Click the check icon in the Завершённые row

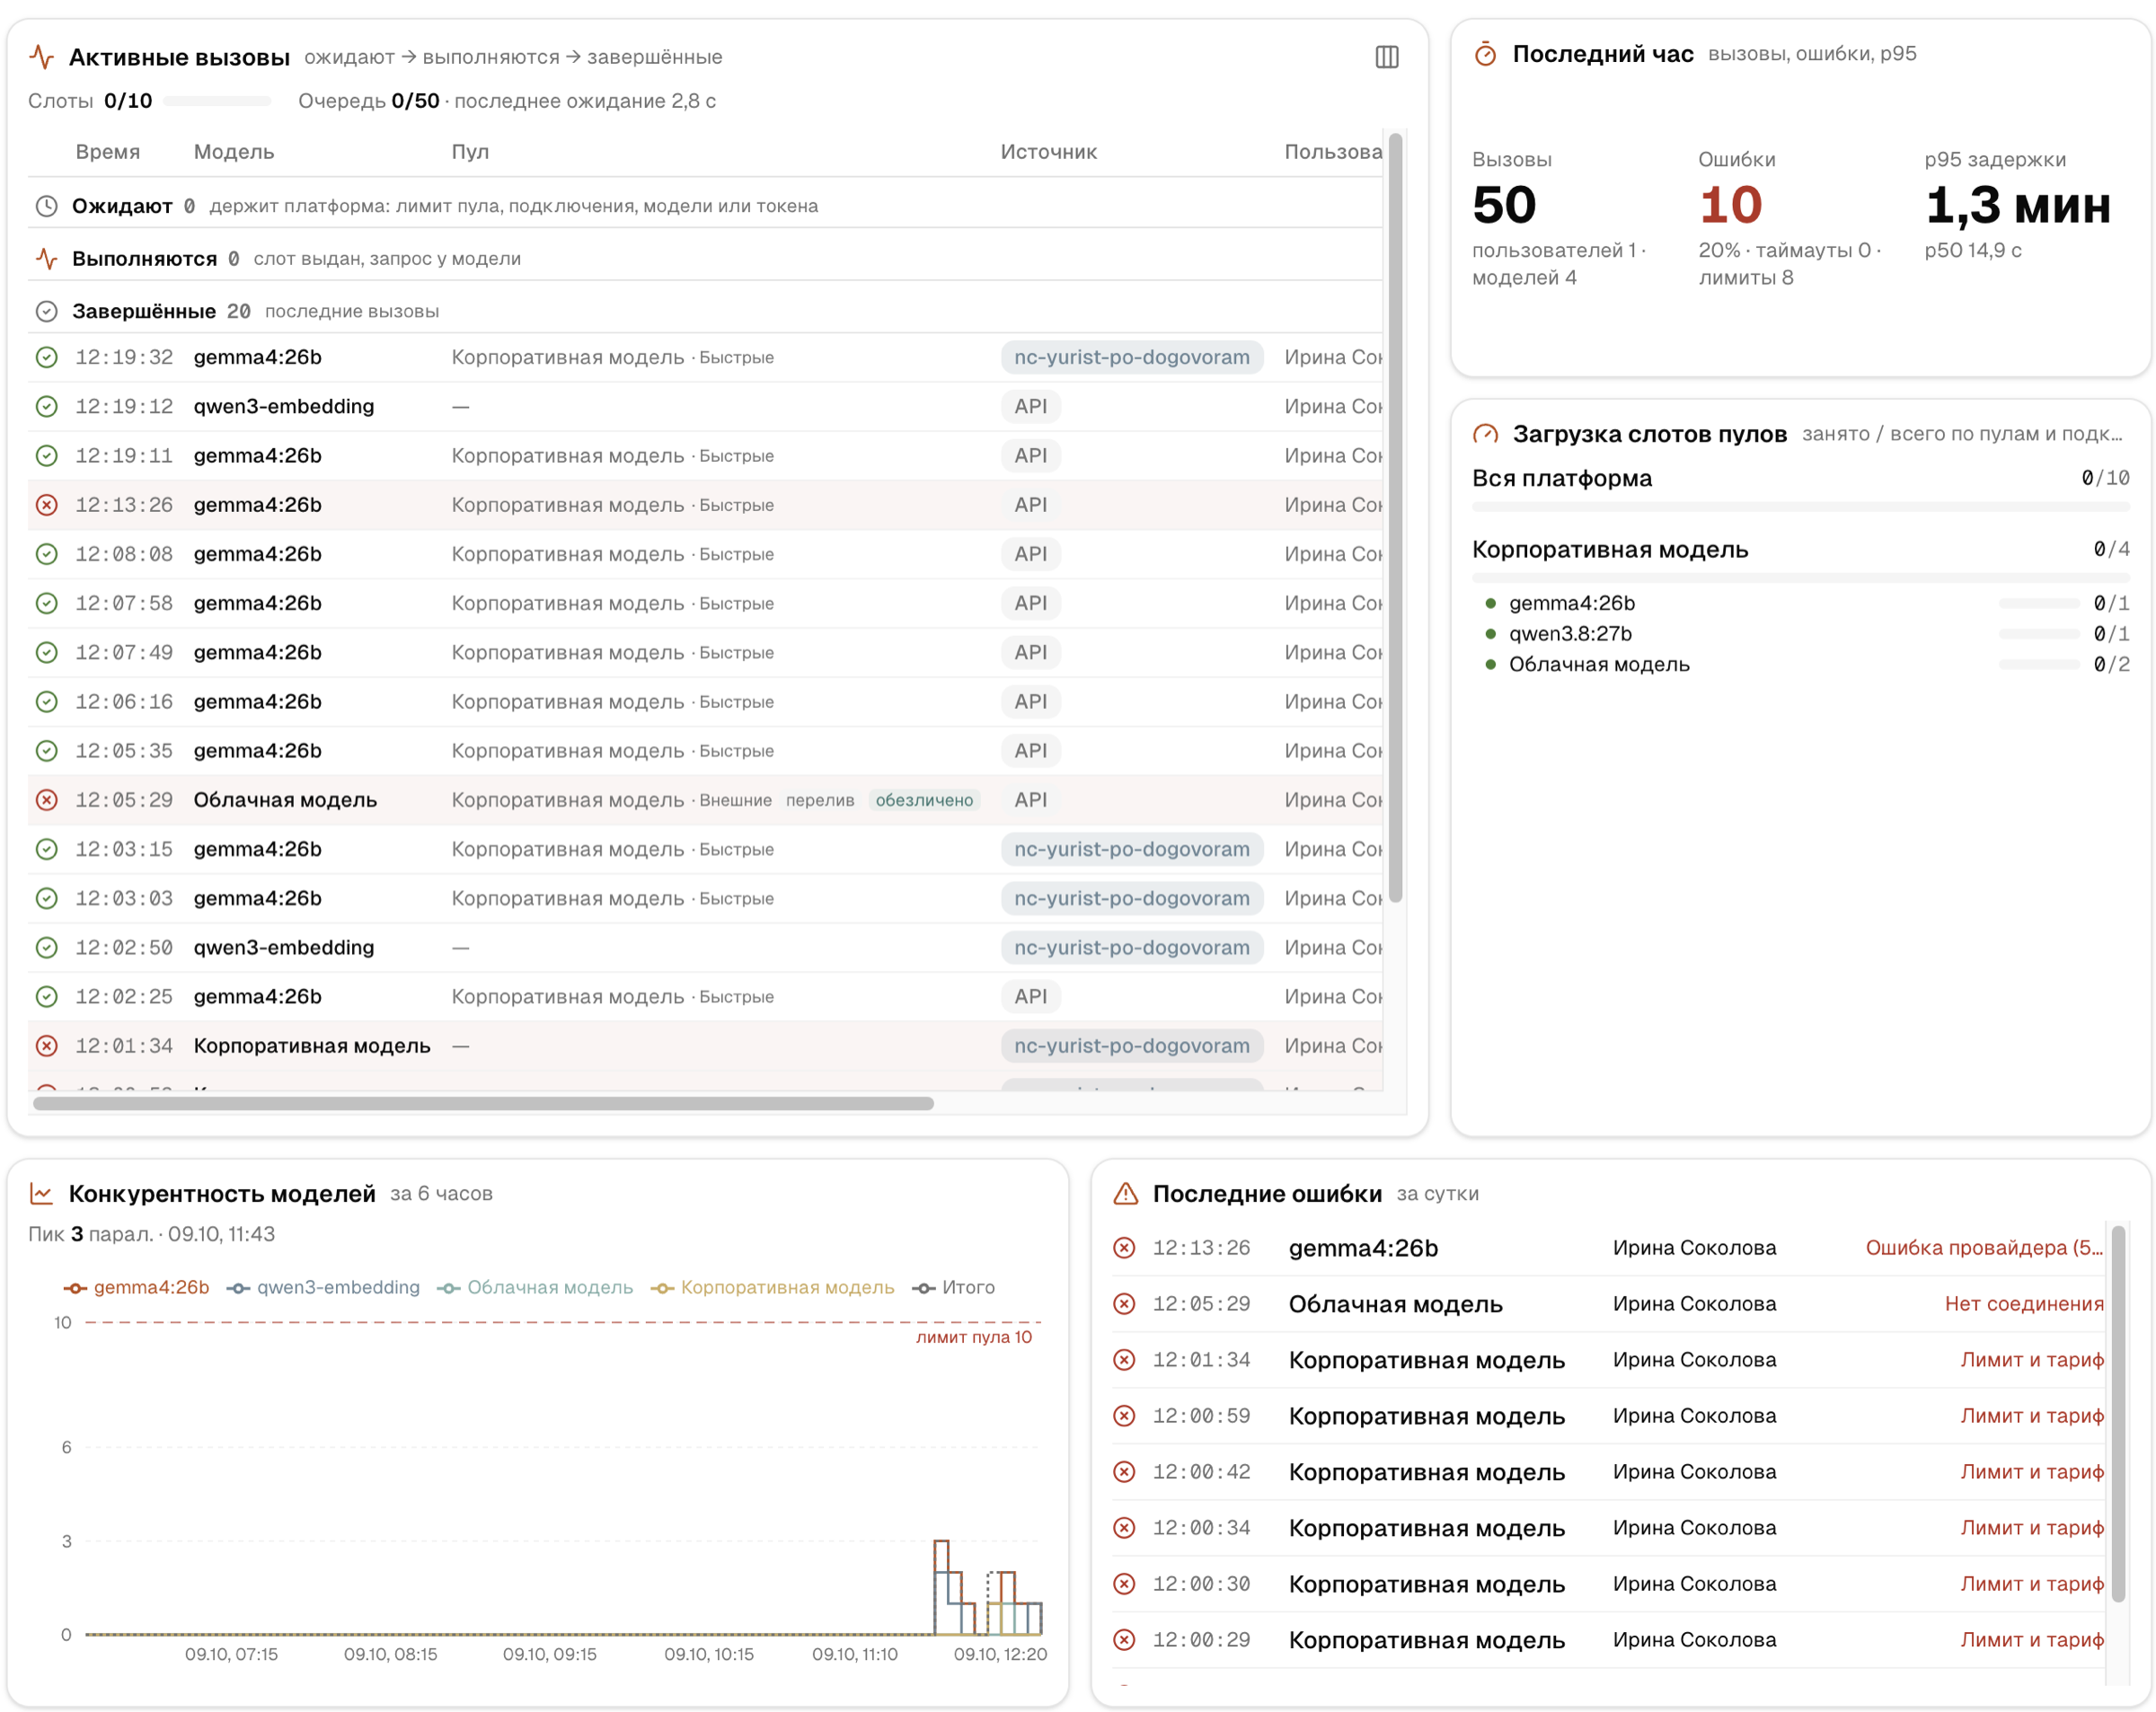tap(46, 311)
